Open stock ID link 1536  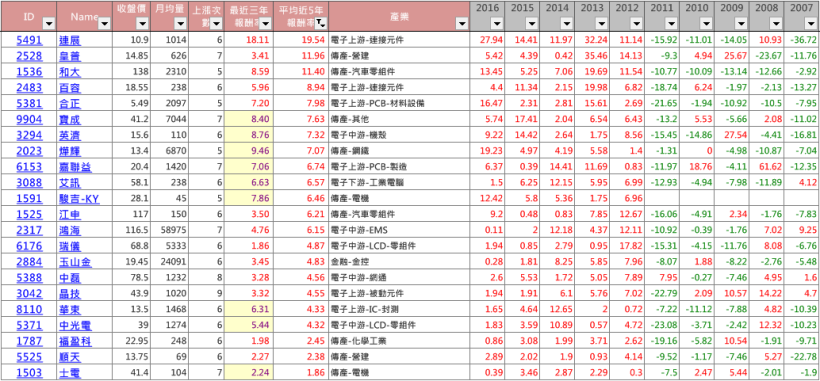point(29,72)
